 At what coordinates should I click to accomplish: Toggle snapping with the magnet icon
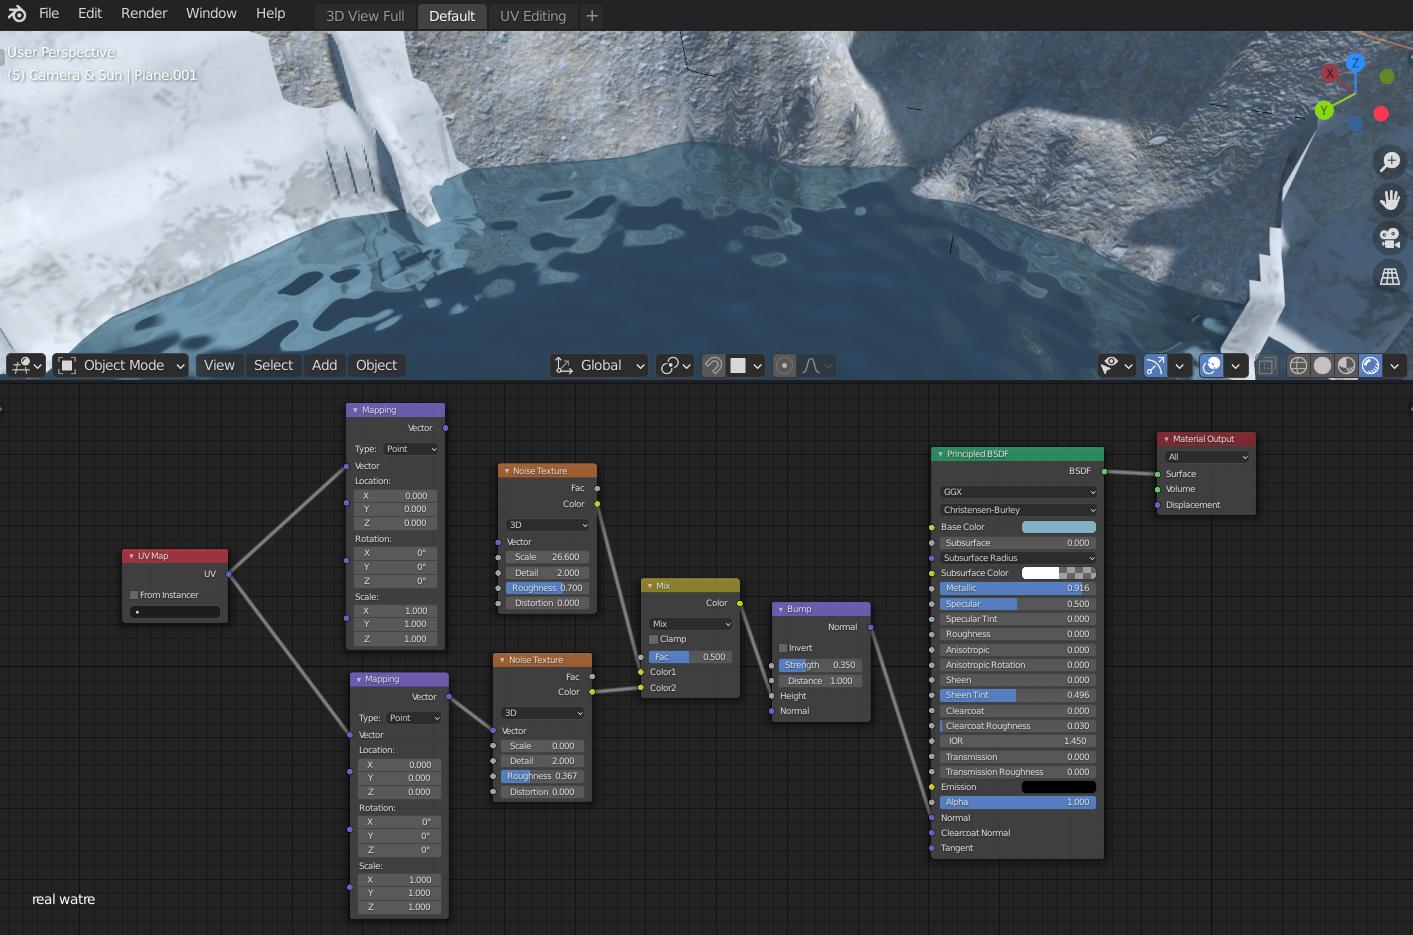712,365
